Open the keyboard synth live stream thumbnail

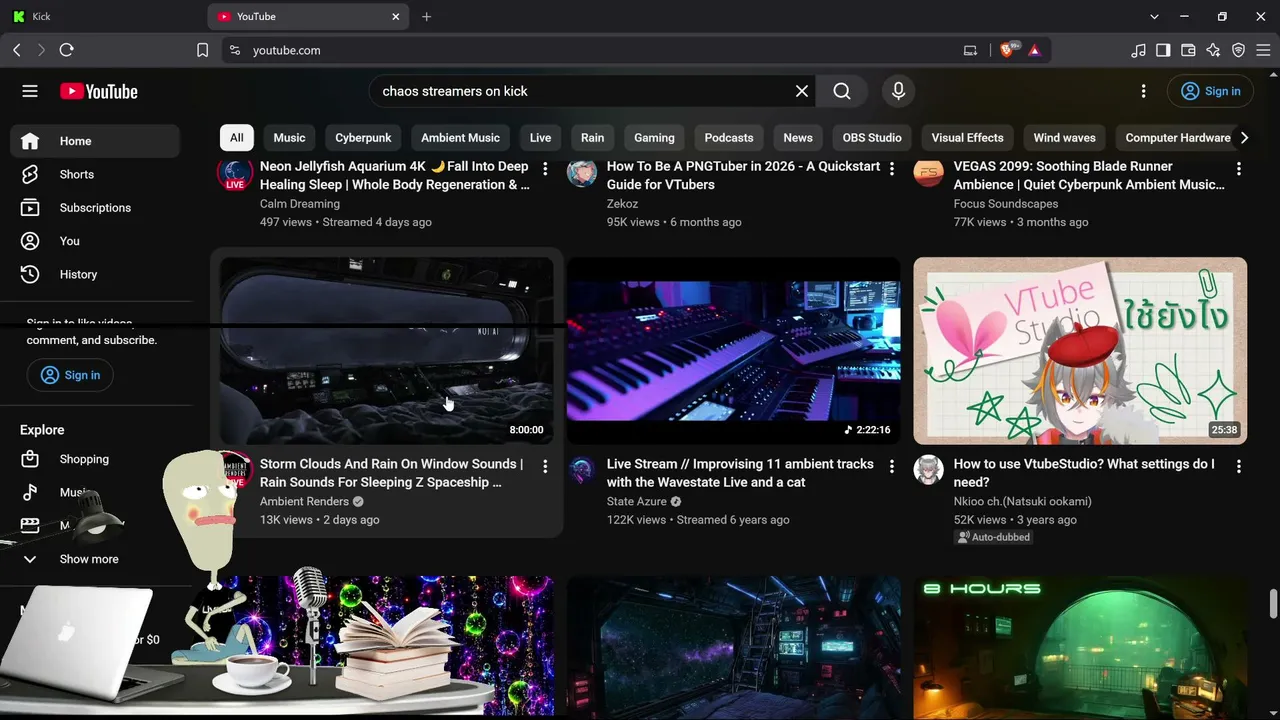point(733,350)
